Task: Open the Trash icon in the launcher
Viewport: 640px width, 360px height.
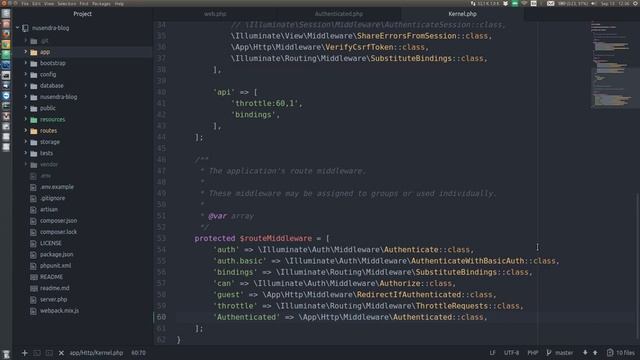Action: click(x=6, y=354)
